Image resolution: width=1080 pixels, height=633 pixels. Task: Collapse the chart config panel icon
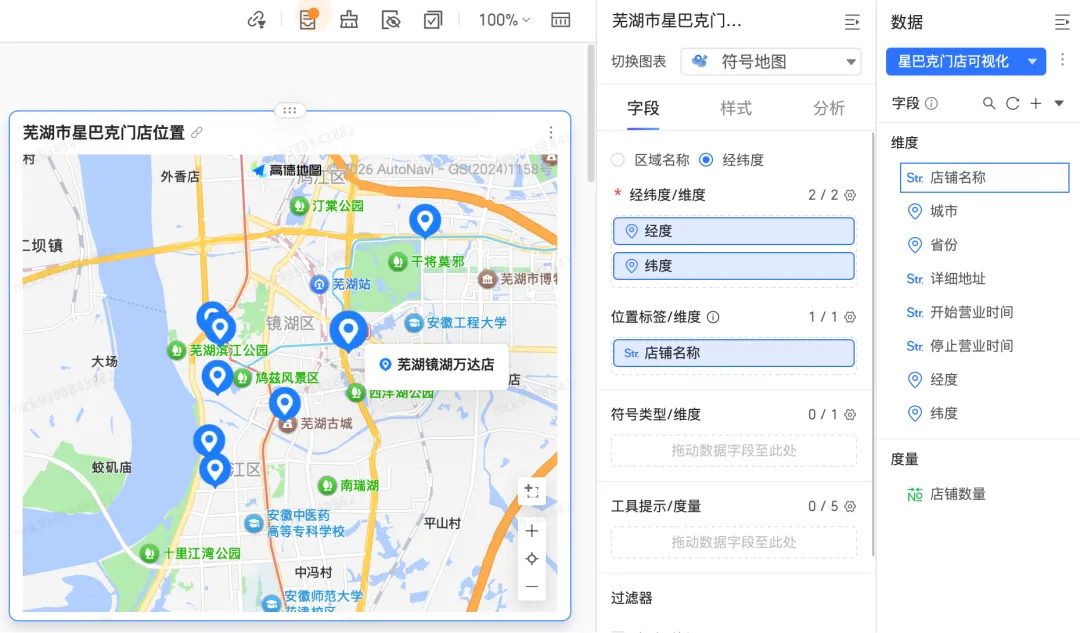[852, 22]
